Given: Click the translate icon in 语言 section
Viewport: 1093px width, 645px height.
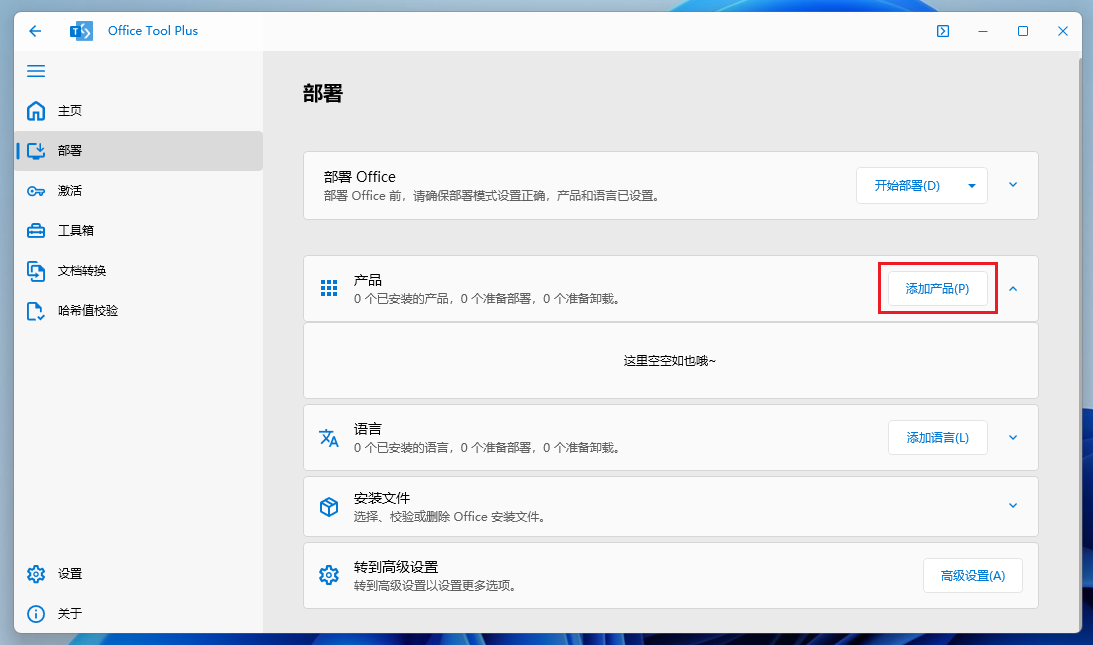Looking at the screenshot, I should [x=329, y=437].
